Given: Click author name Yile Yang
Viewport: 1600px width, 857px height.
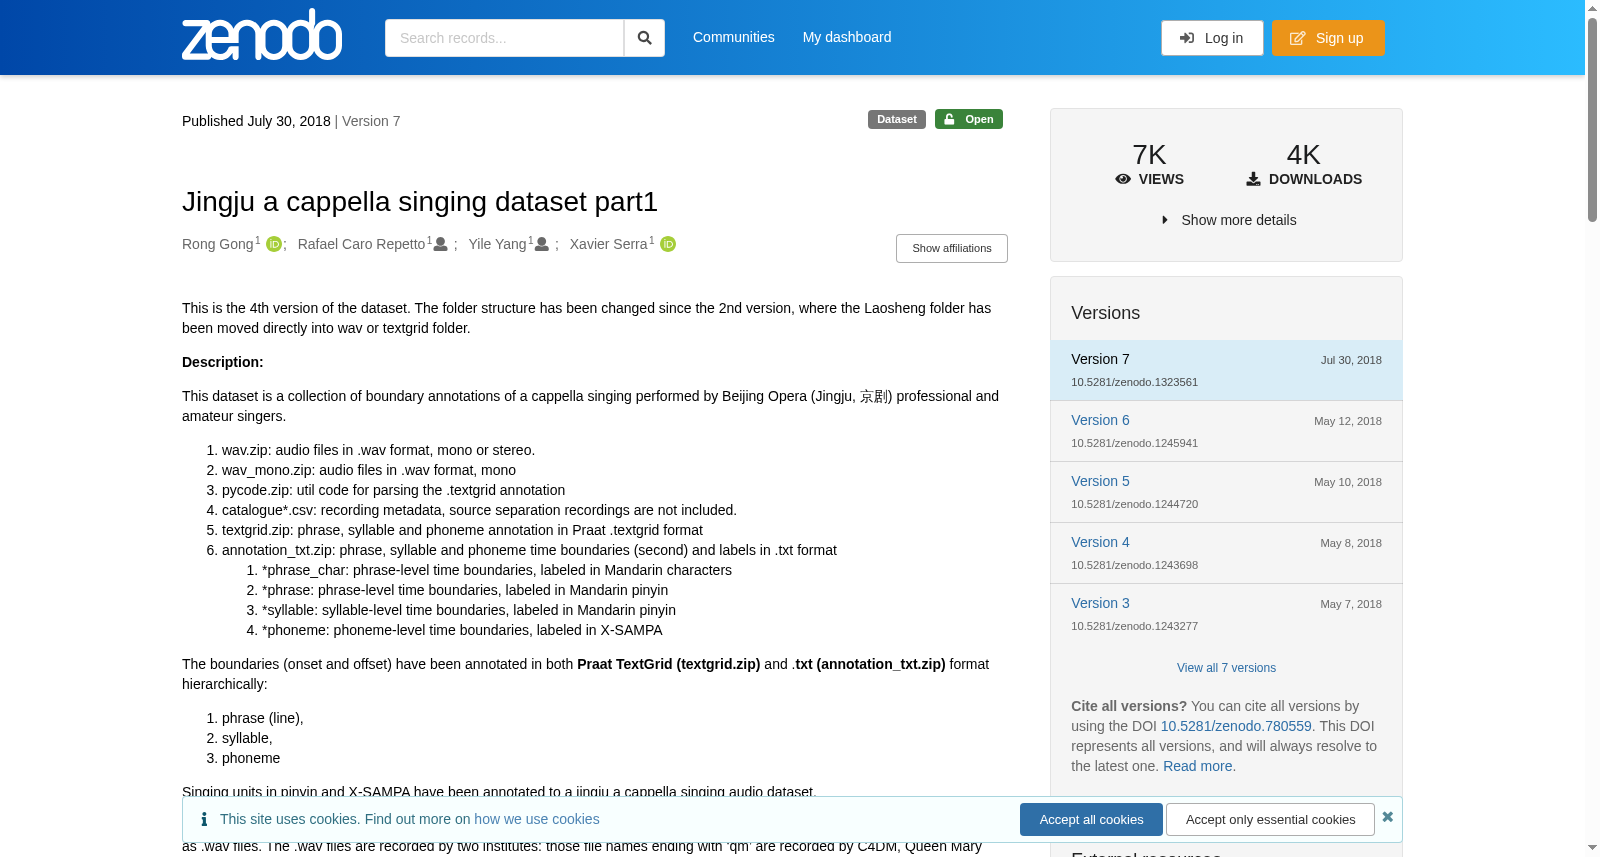Looking at the screenshot, I should pyautogui.click(x=497, y=244).
